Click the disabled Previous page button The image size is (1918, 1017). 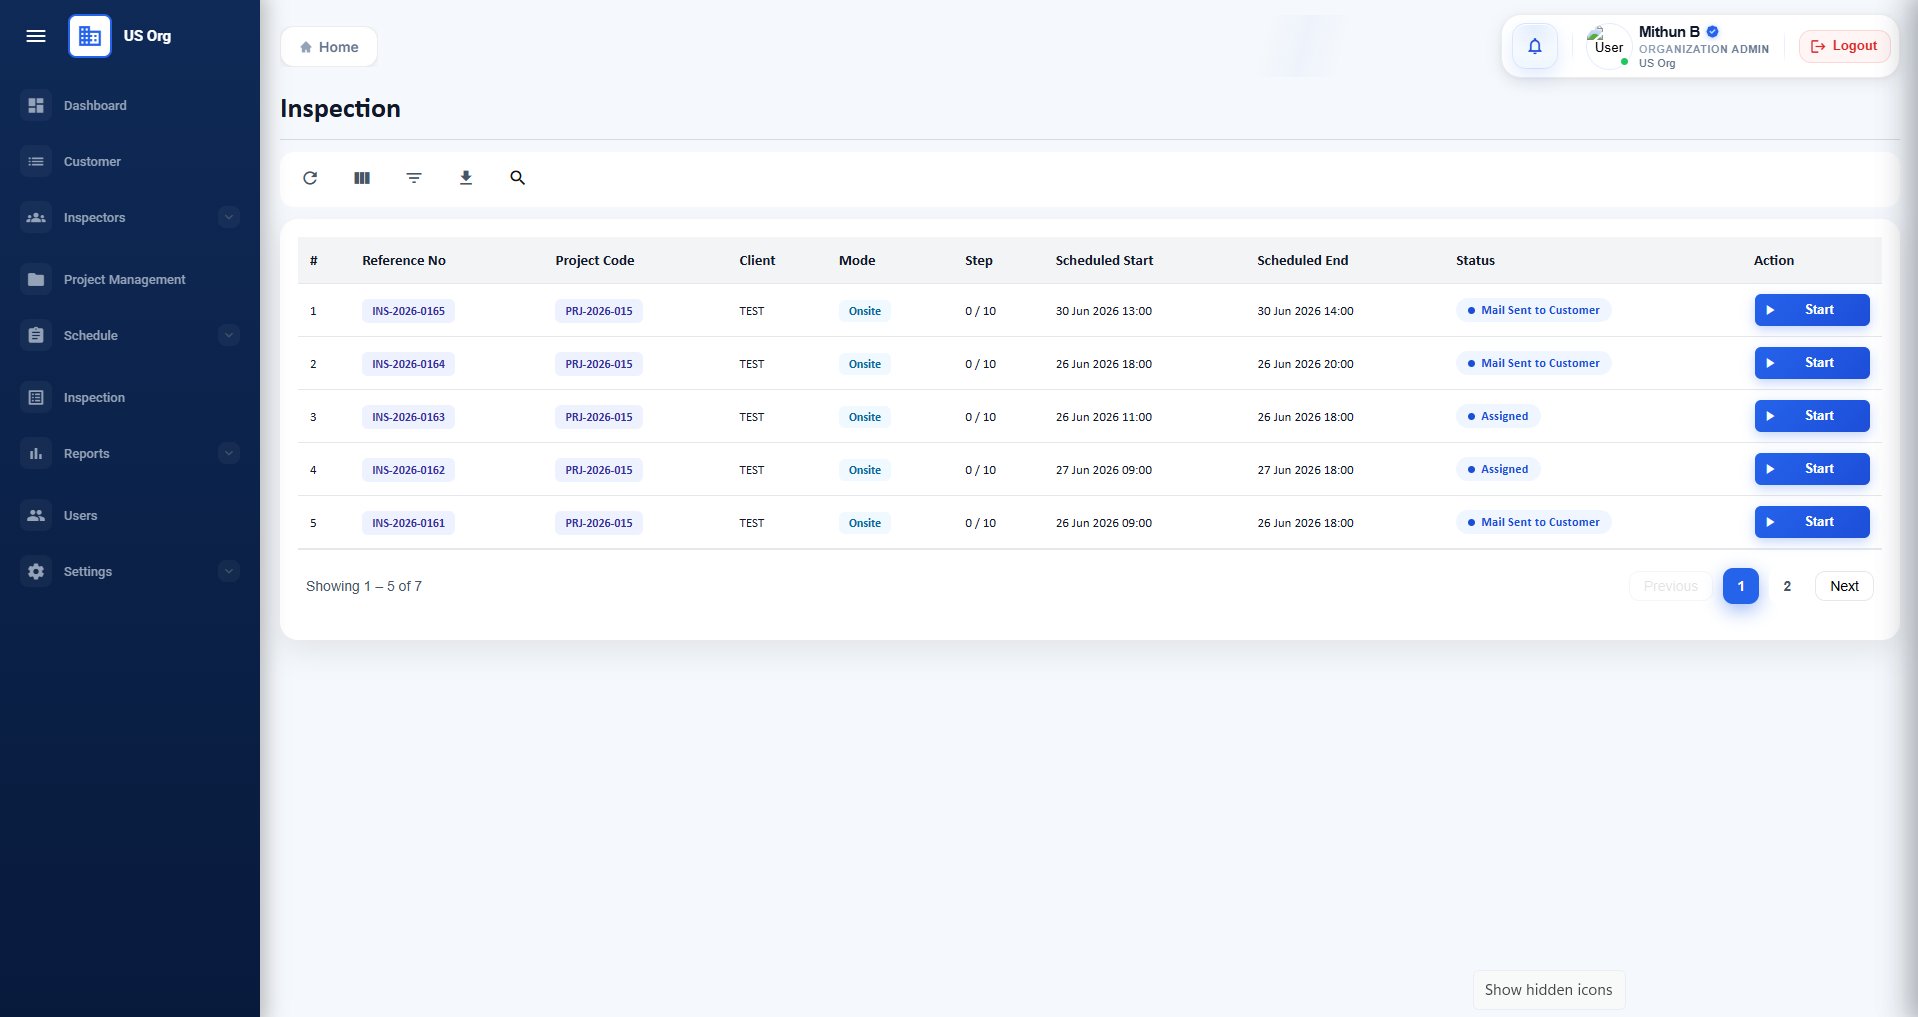pyautogui.click(x=1671, y=586)
